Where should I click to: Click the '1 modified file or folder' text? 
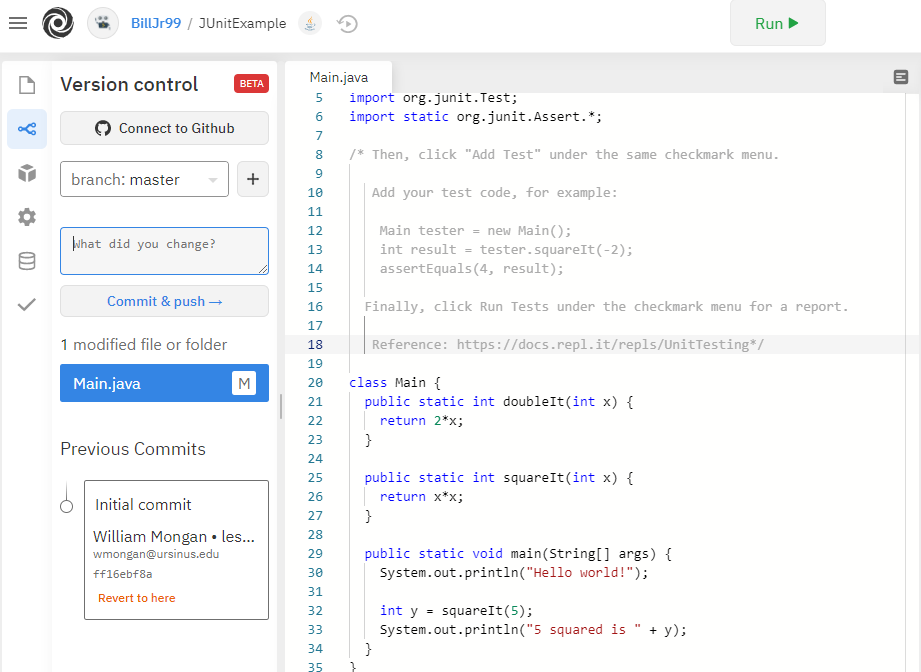(x=144, y=344)
